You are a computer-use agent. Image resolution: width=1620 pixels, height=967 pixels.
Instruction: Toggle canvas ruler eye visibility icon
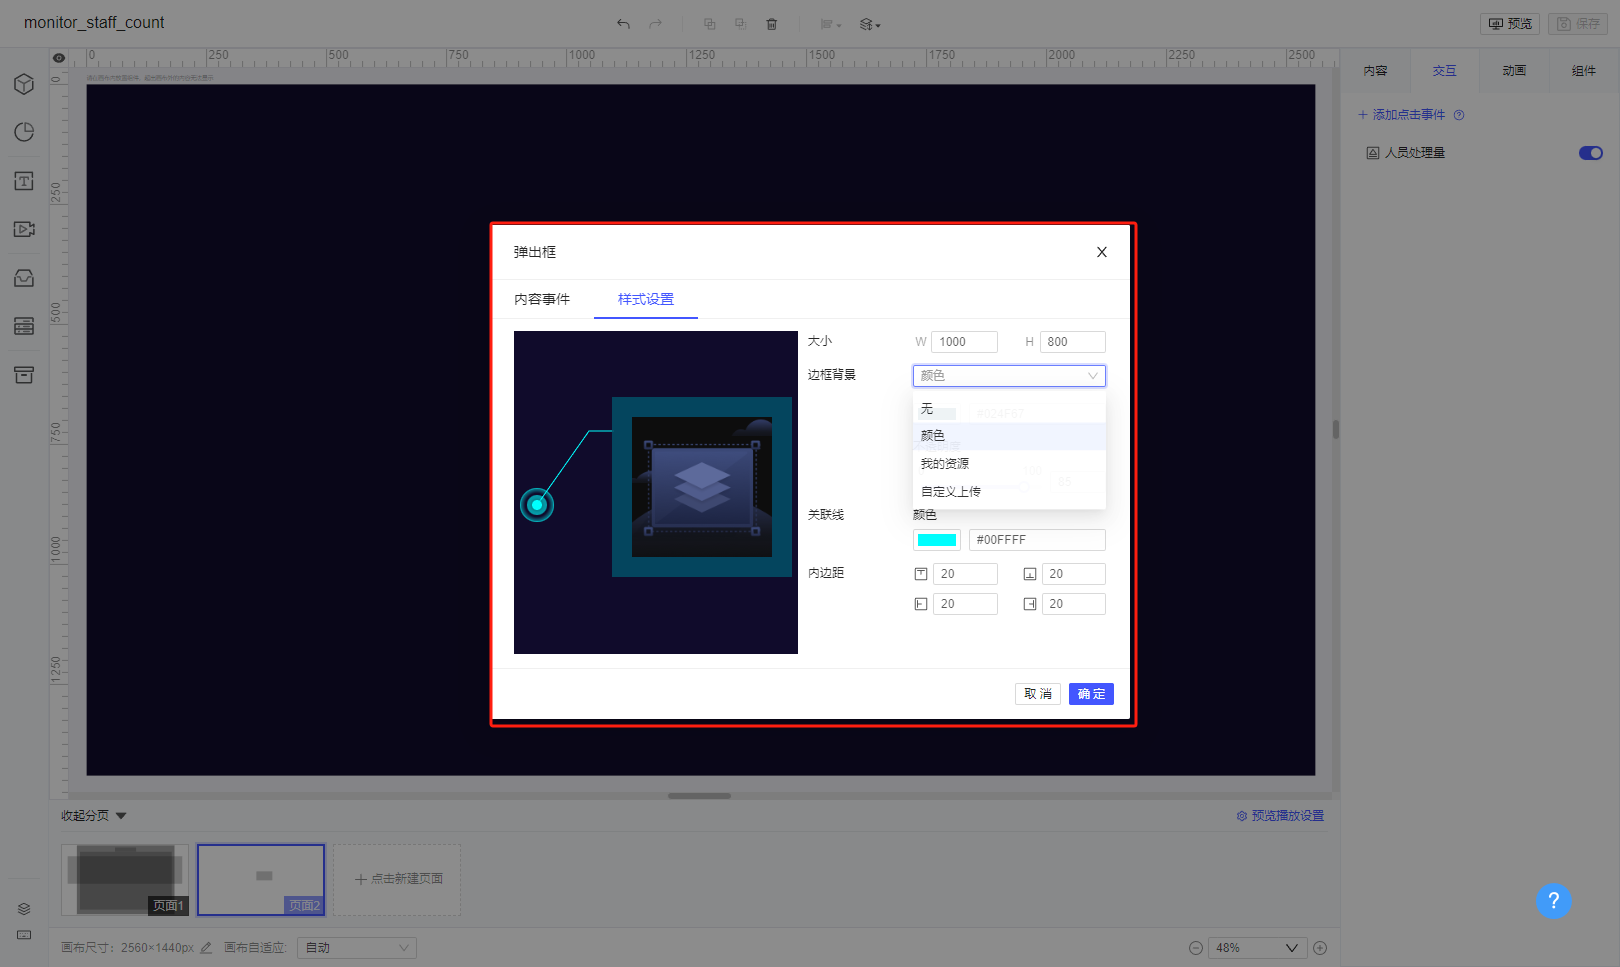[x=59, y=58]
